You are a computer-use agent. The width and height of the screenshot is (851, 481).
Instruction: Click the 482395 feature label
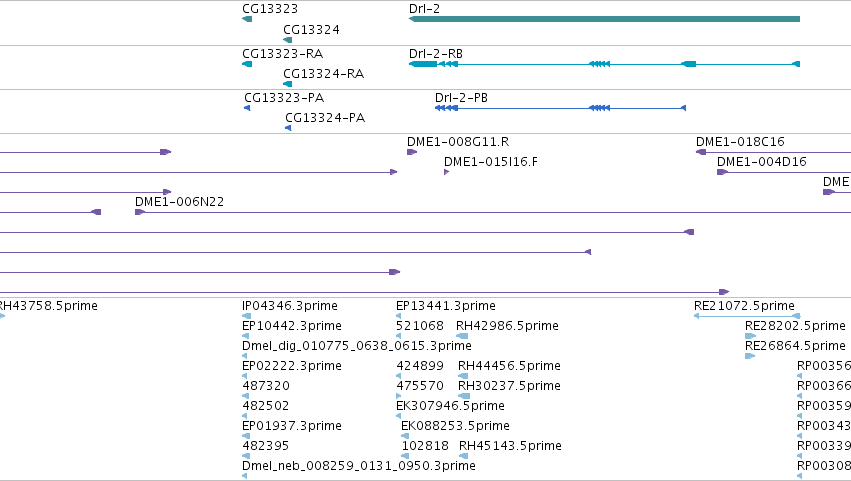pos(265,446)
